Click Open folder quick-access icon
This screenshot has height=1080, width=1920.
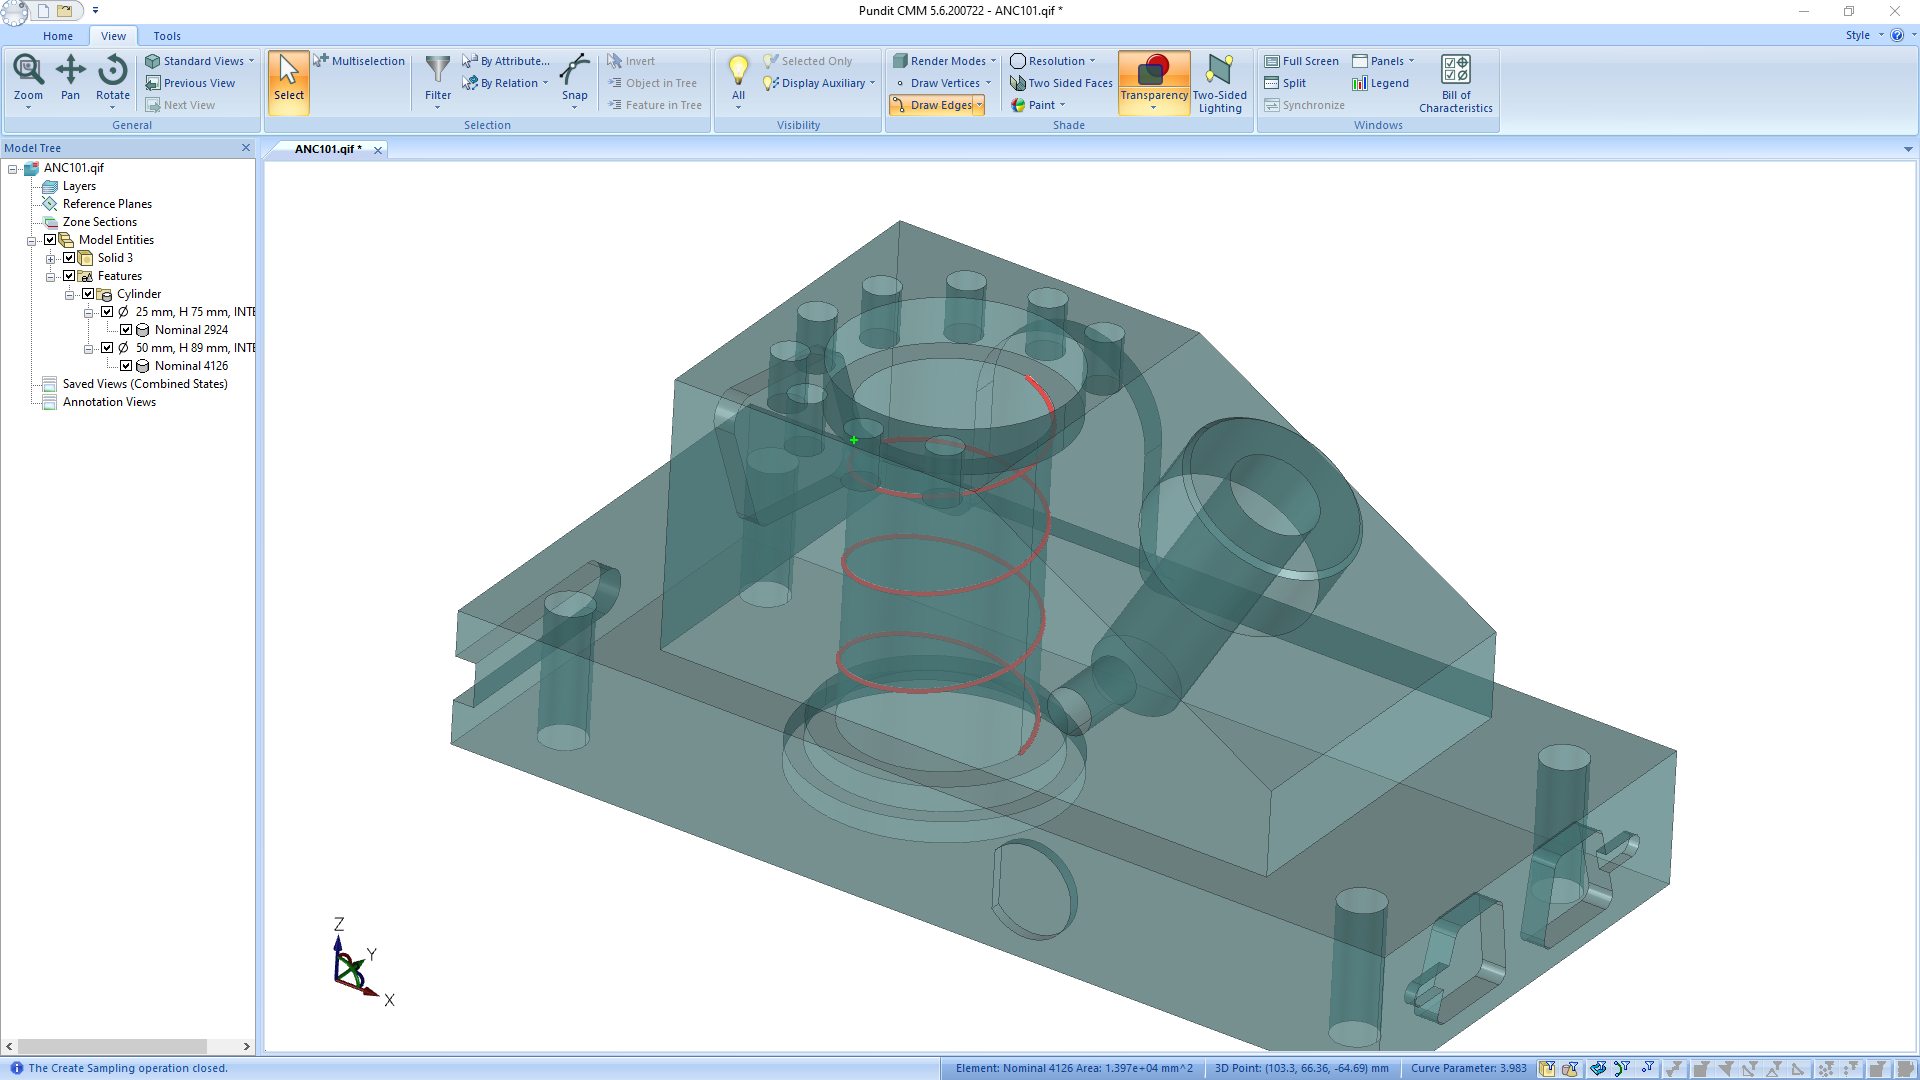[x=65, y=11]
